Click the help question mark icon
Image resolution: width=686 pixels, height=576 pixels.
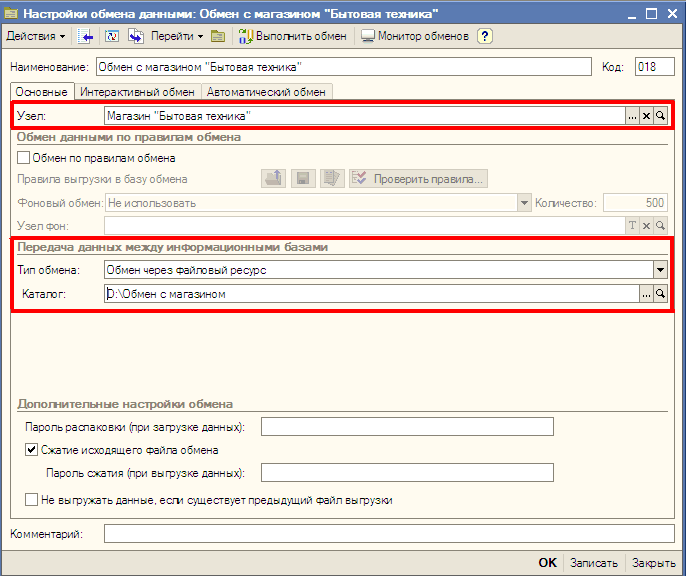click(486, 36)
